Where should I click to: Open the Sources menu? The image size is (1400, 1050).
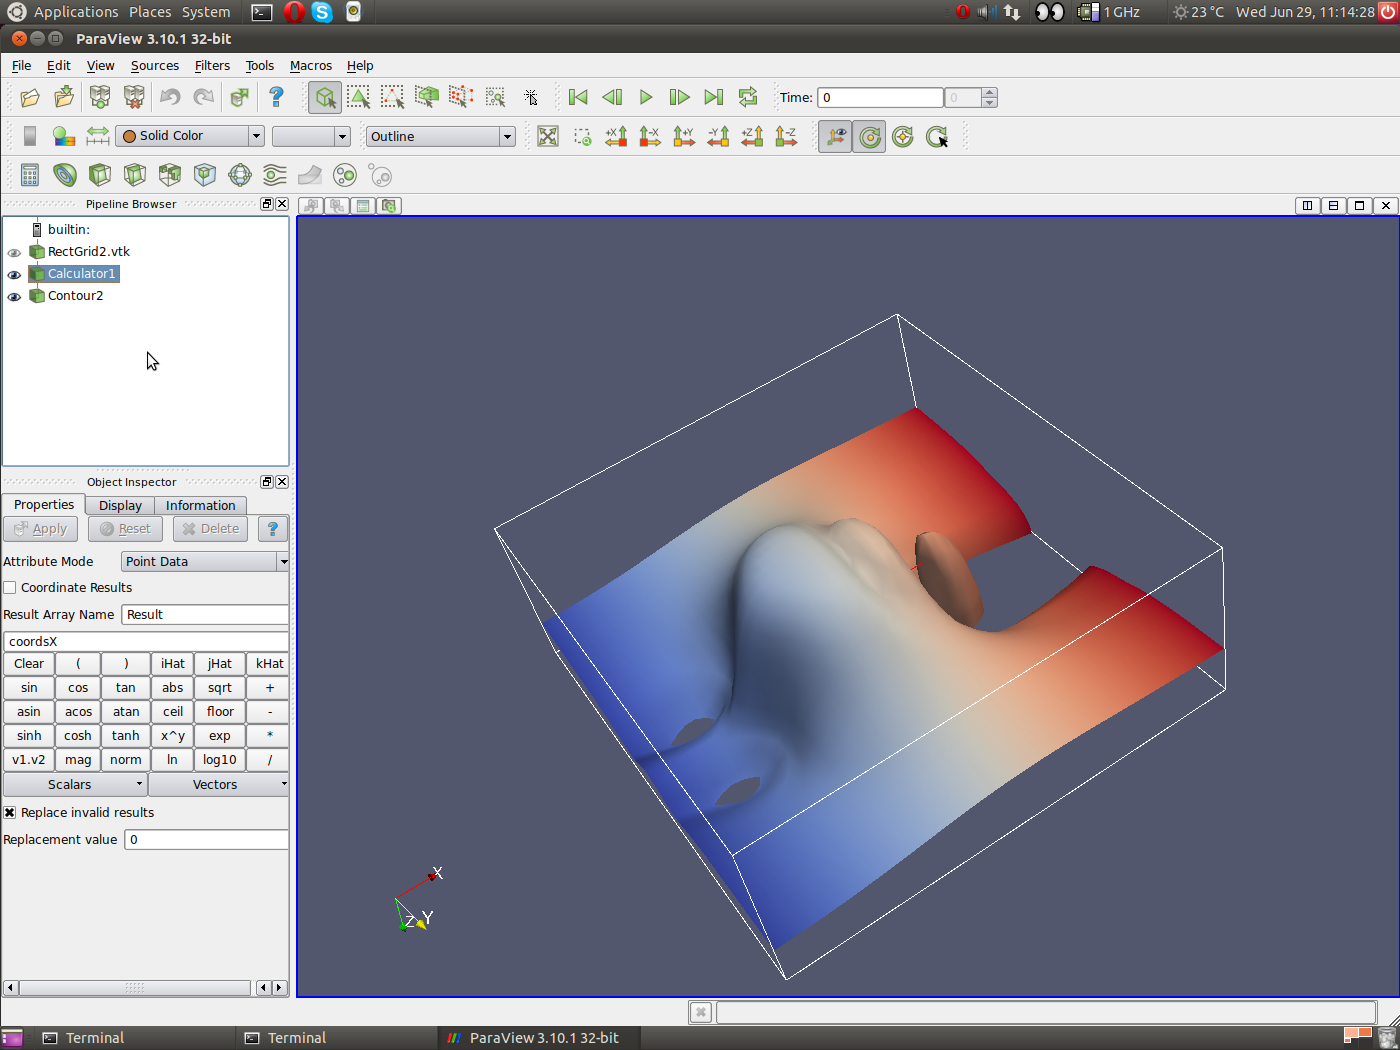[155, 66]
